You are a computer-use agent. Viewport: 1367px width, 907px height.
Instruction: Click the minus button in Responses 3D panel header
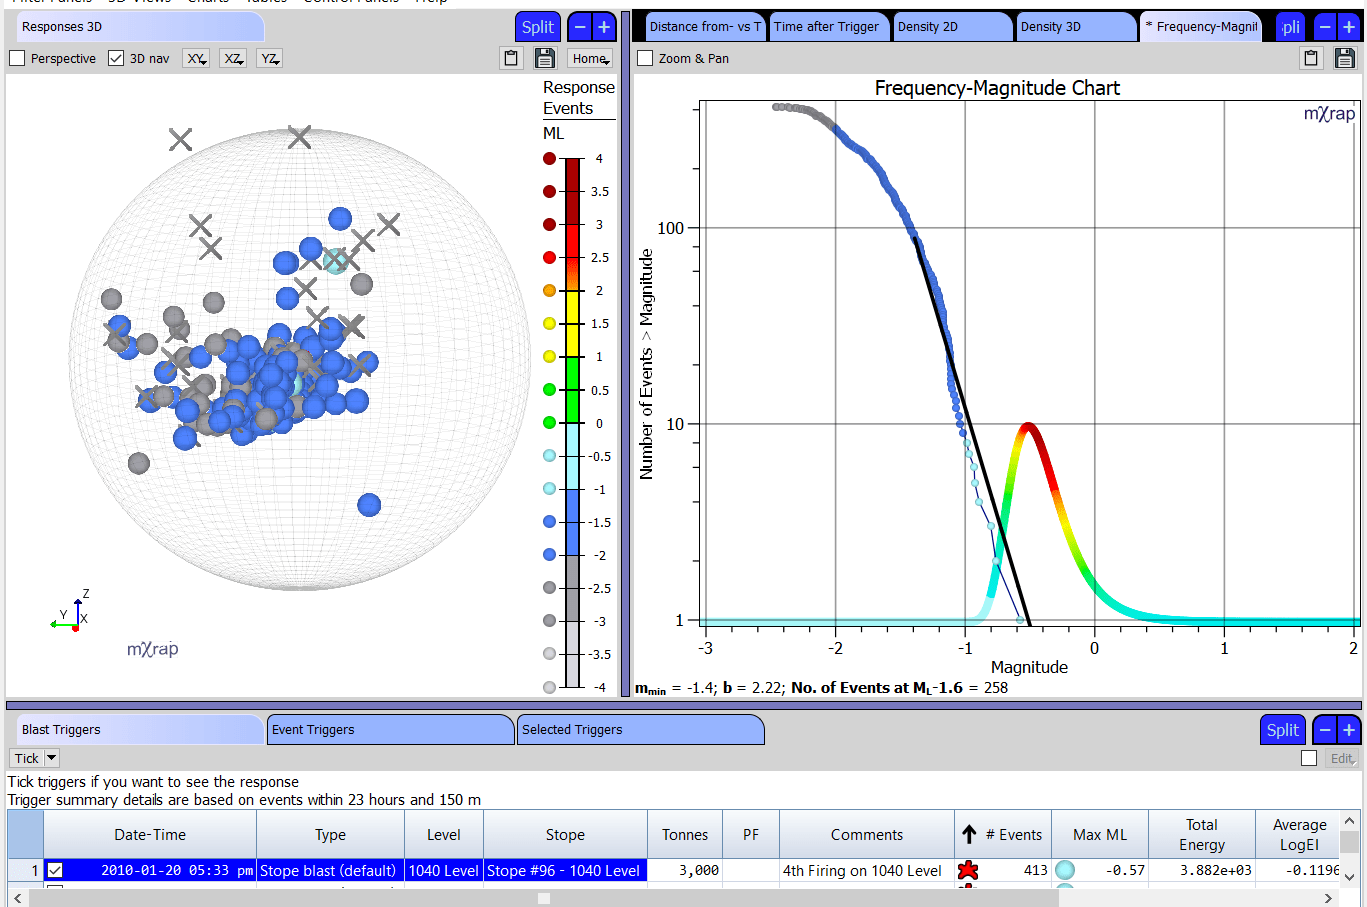[x=581, y=27]
